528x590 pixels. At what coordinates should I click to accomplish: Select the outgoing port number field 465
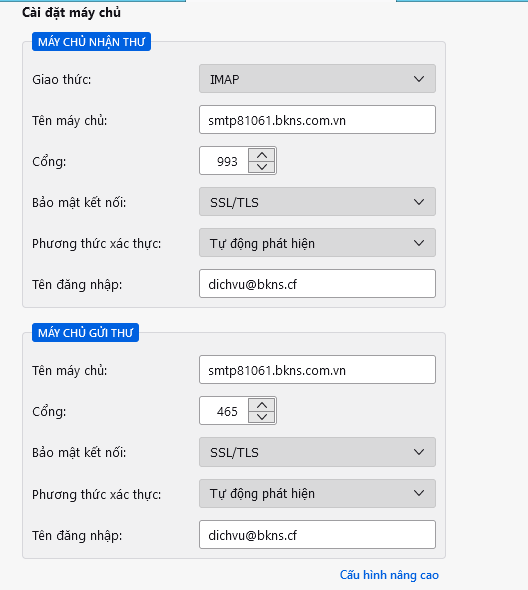click(x=224, y=411)
